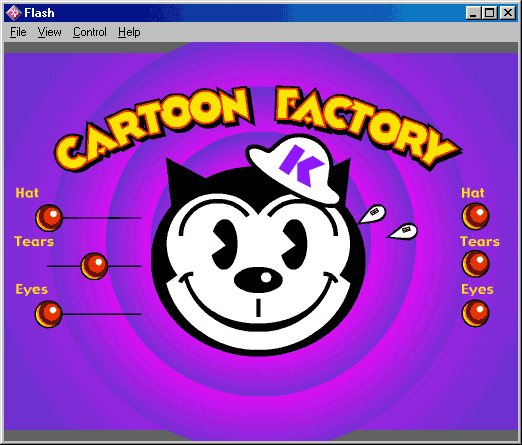Image resolution: width=522 pixels, height=445 pixels.
Task: Toggle the right Eyes red button
Action: pos(475,313)
